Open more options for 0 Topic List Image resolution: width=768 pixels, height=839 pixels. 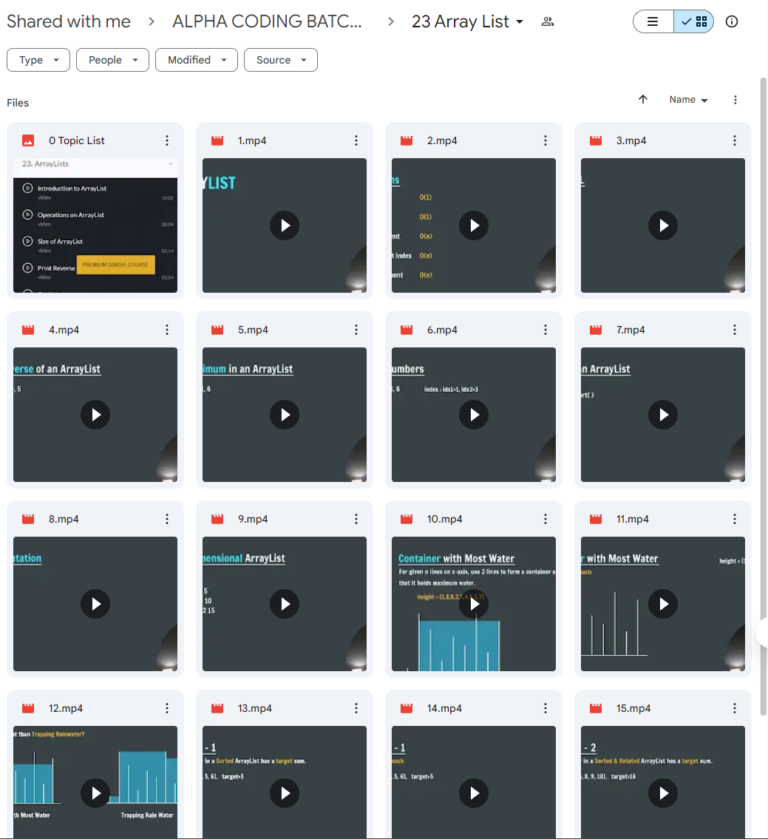167,141
